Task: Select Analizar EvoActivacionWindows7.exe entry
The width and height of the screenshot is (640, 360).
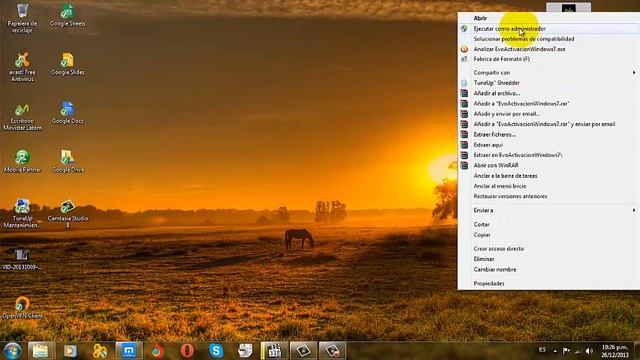Action: [x=548, y=49]
